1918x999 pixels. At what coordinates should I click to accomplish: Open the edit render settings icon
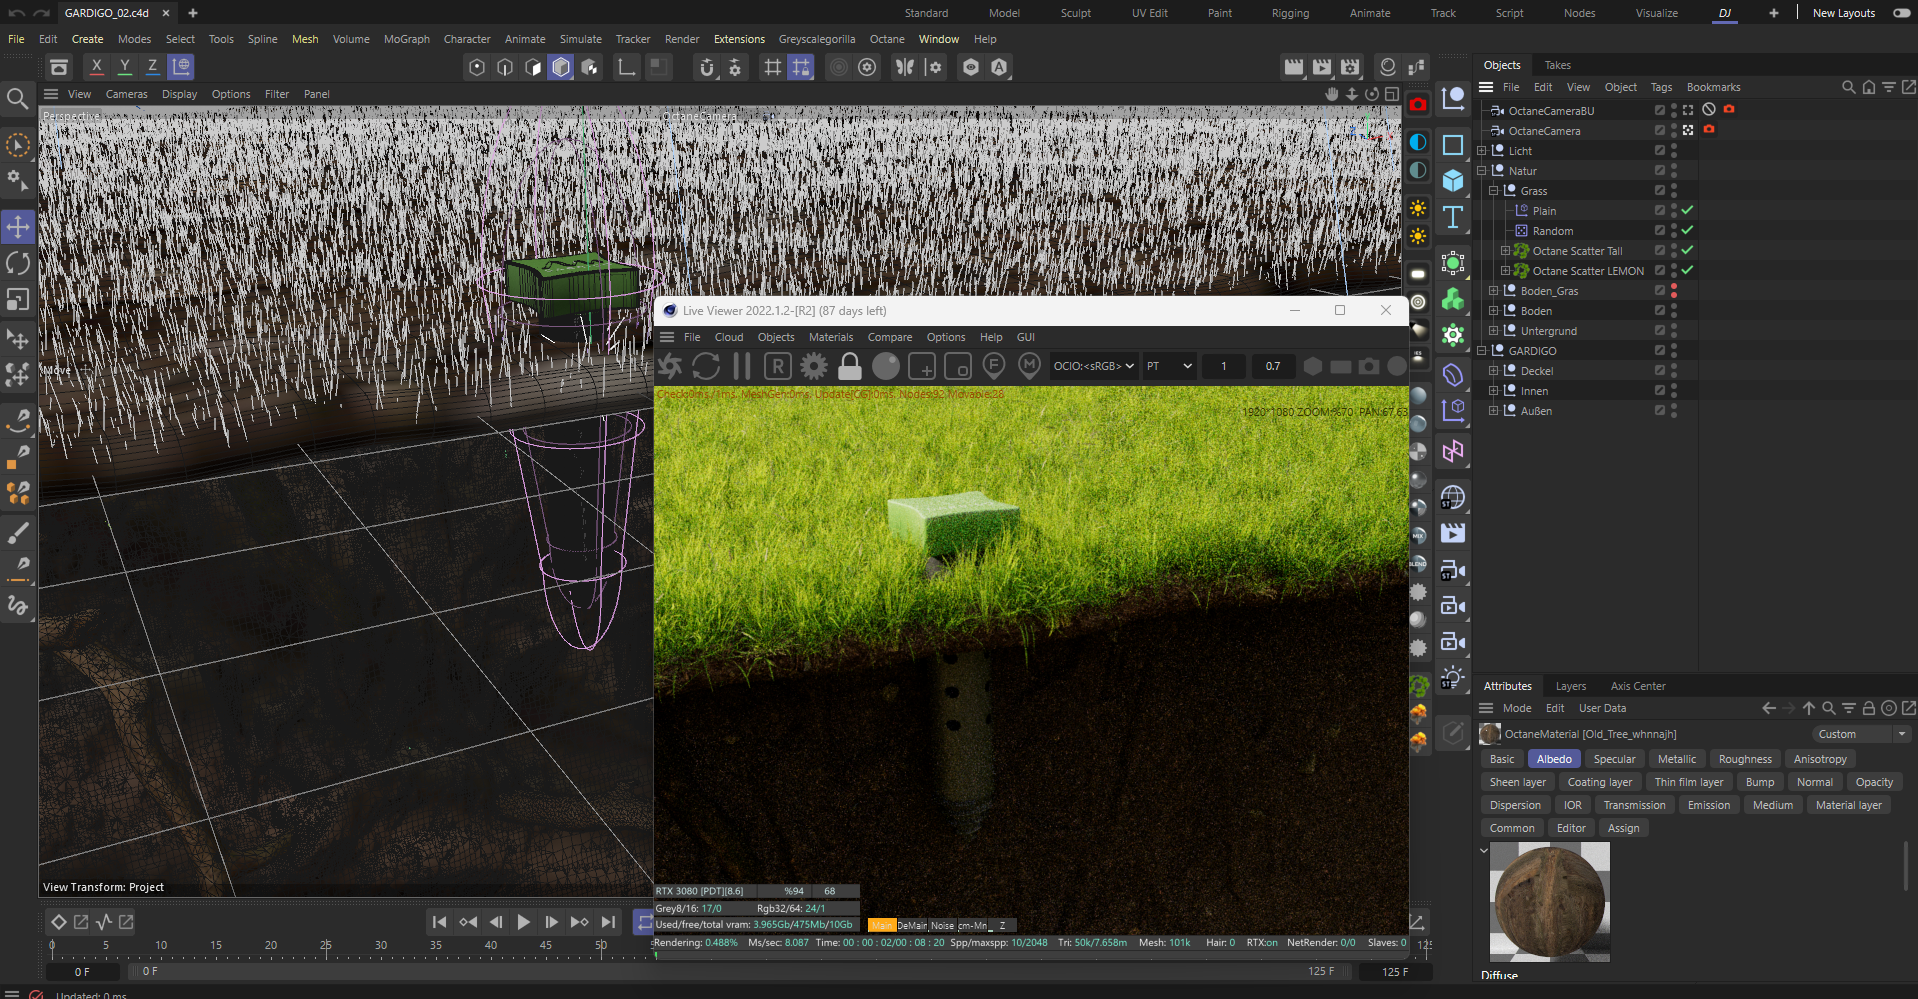coord(1350,67)
